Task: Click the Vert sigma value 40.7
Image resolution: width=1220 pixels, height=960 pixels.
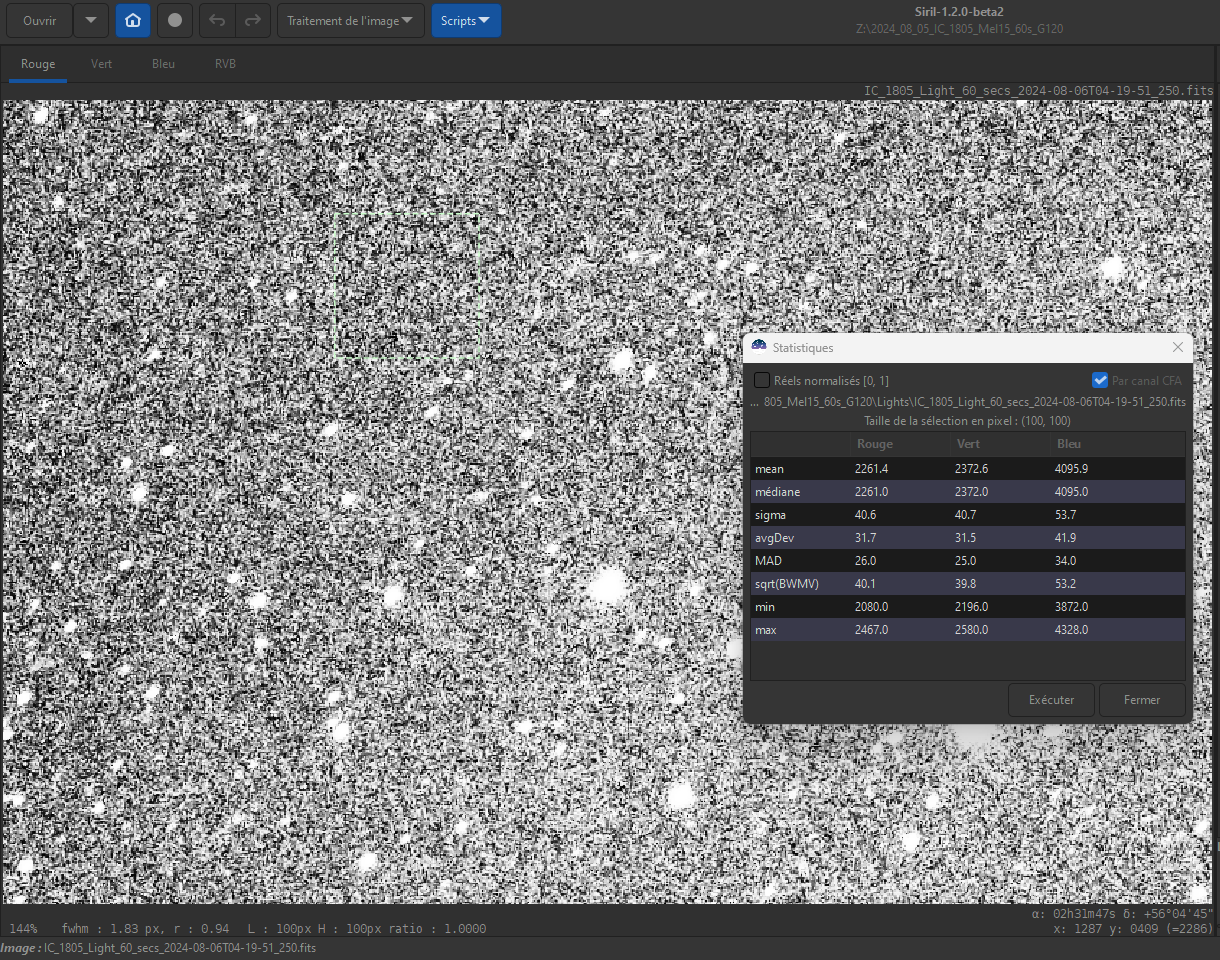Action: click(968, 515)
